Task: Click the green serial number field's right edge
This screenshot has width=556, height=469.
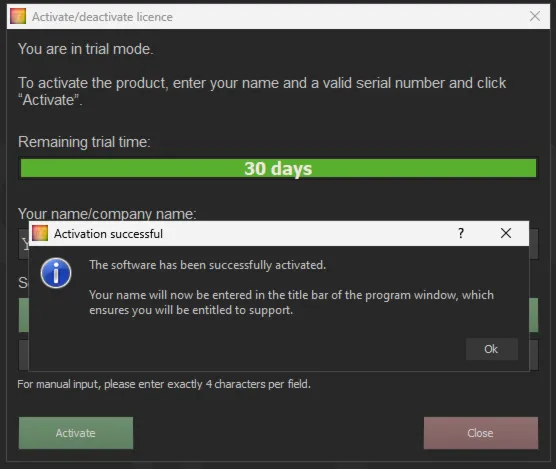Action: [534, 315]
